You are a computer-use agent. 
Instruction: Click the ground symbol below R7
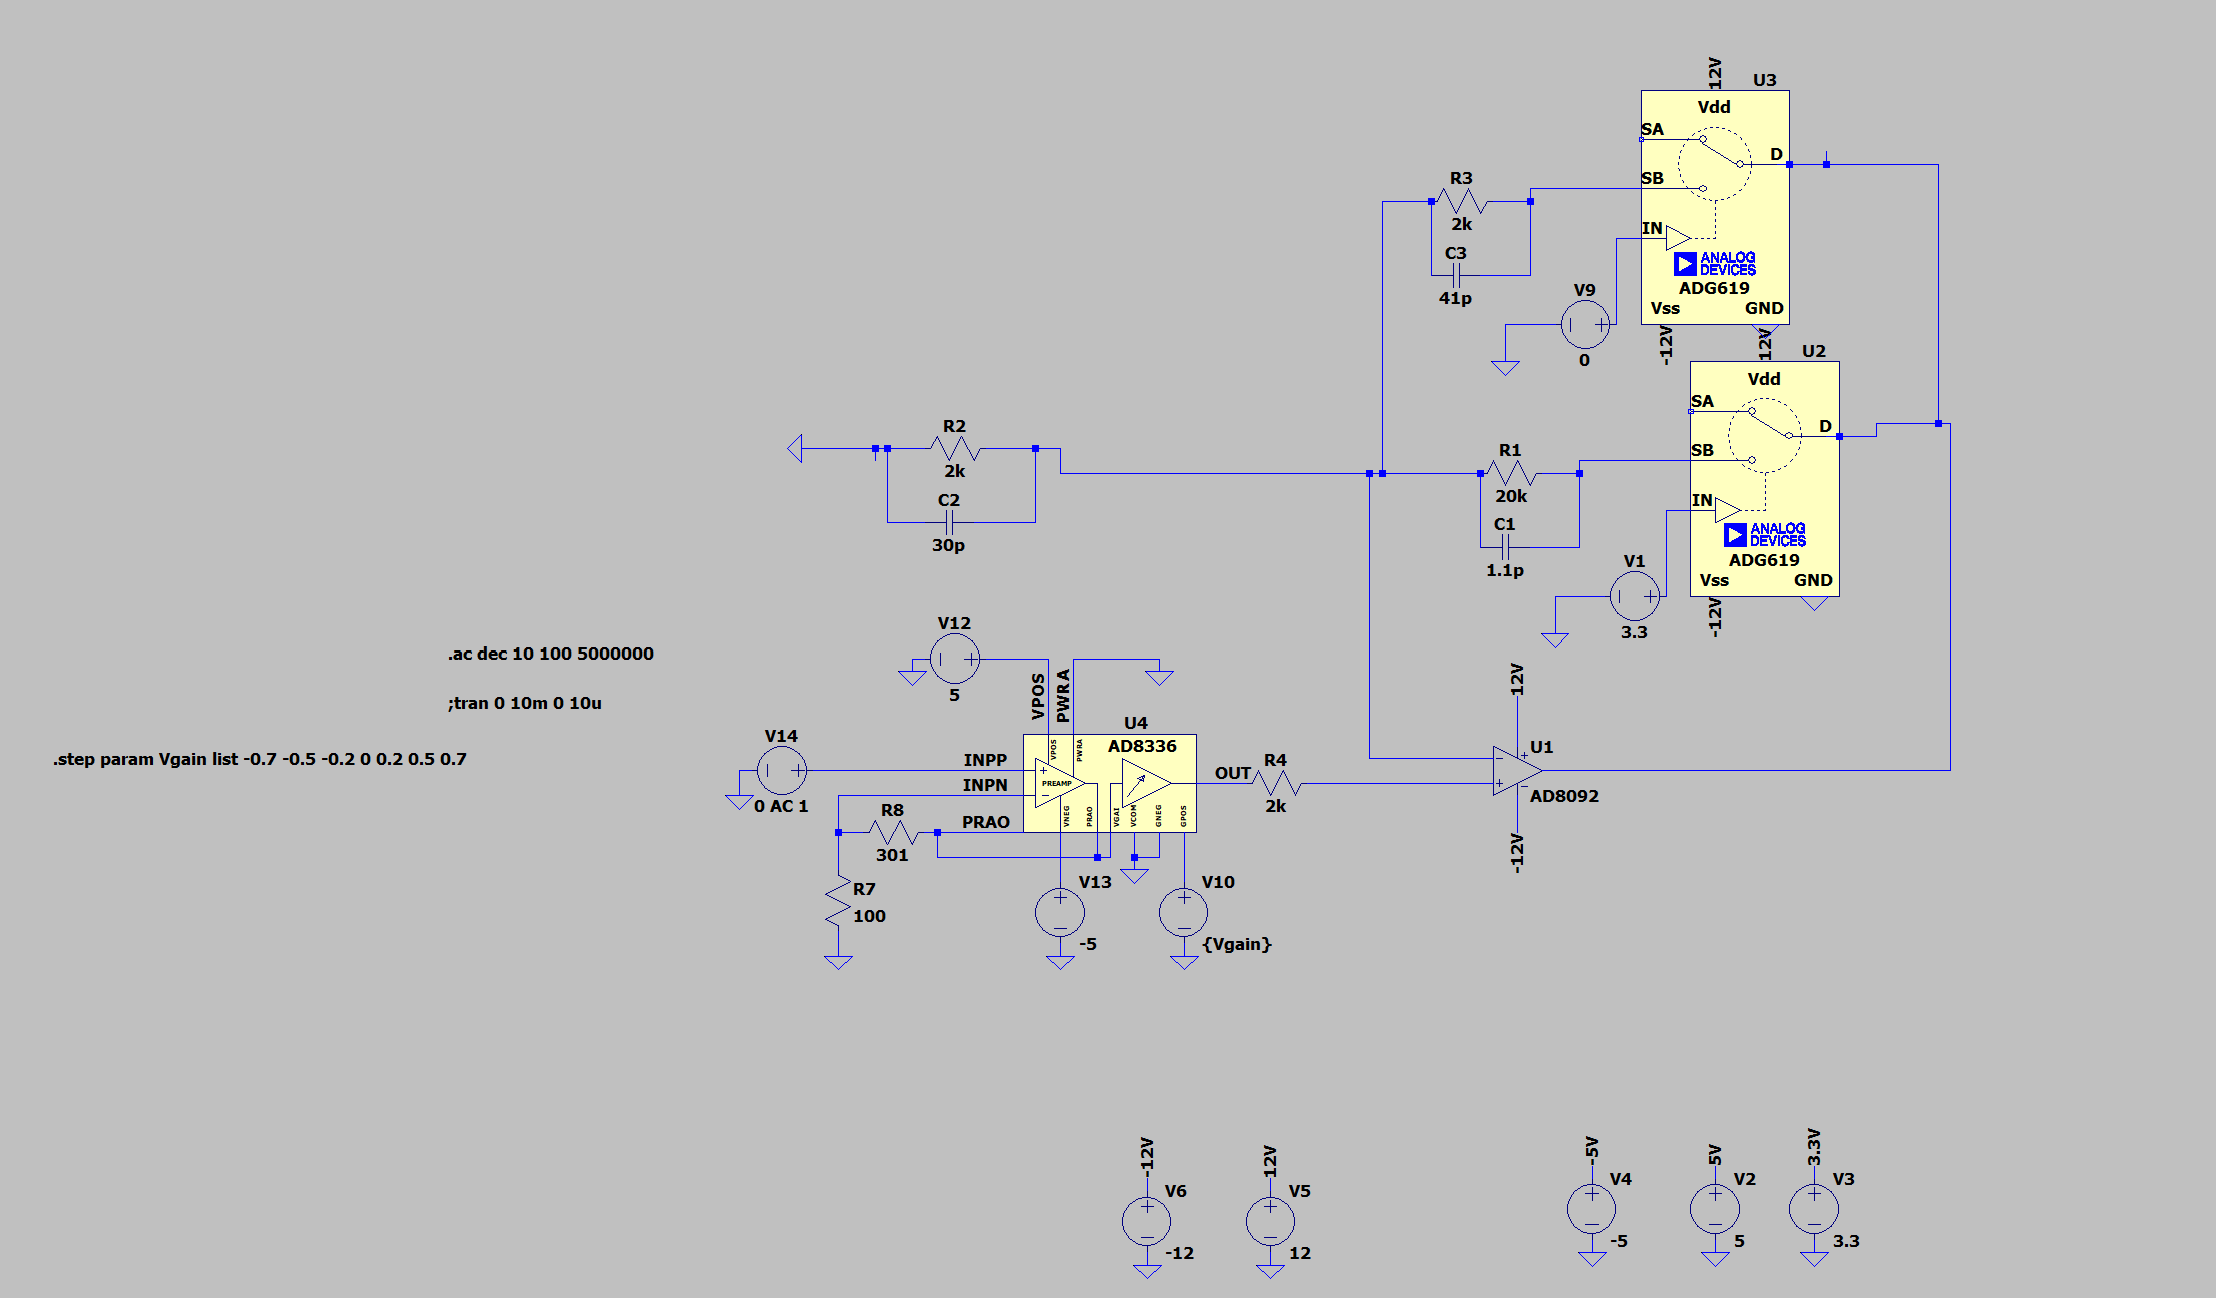click(838, 962)
